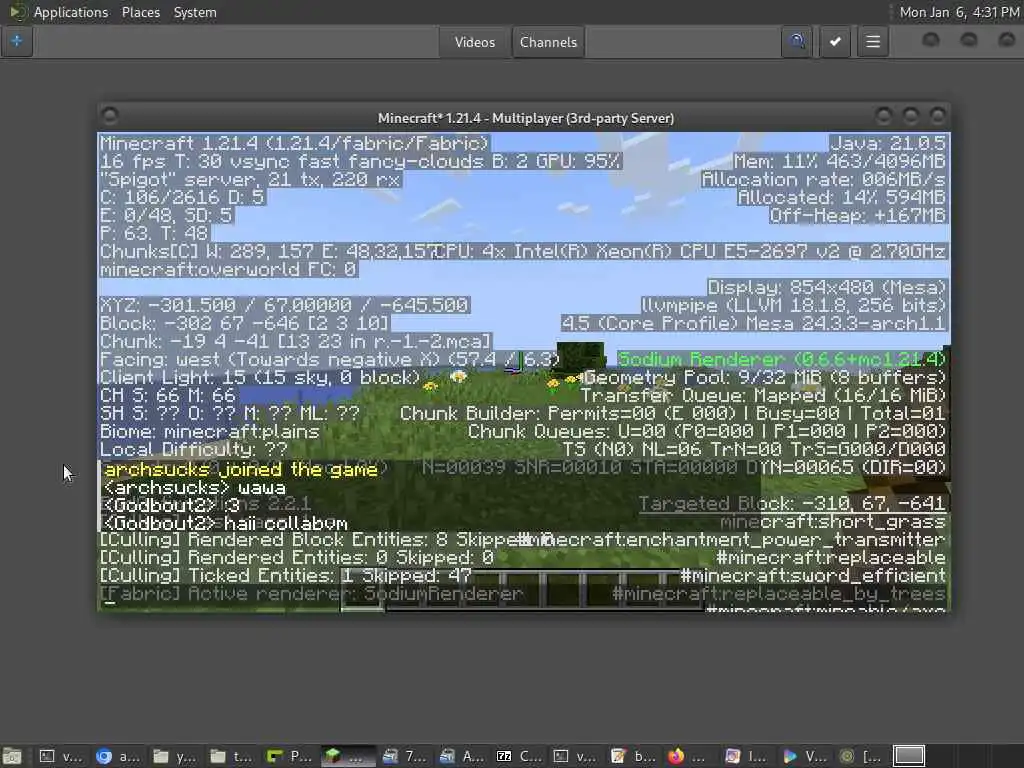Select the second terminal 'v...' taskbar entry

pyautogui.click(x=575, y=756)
